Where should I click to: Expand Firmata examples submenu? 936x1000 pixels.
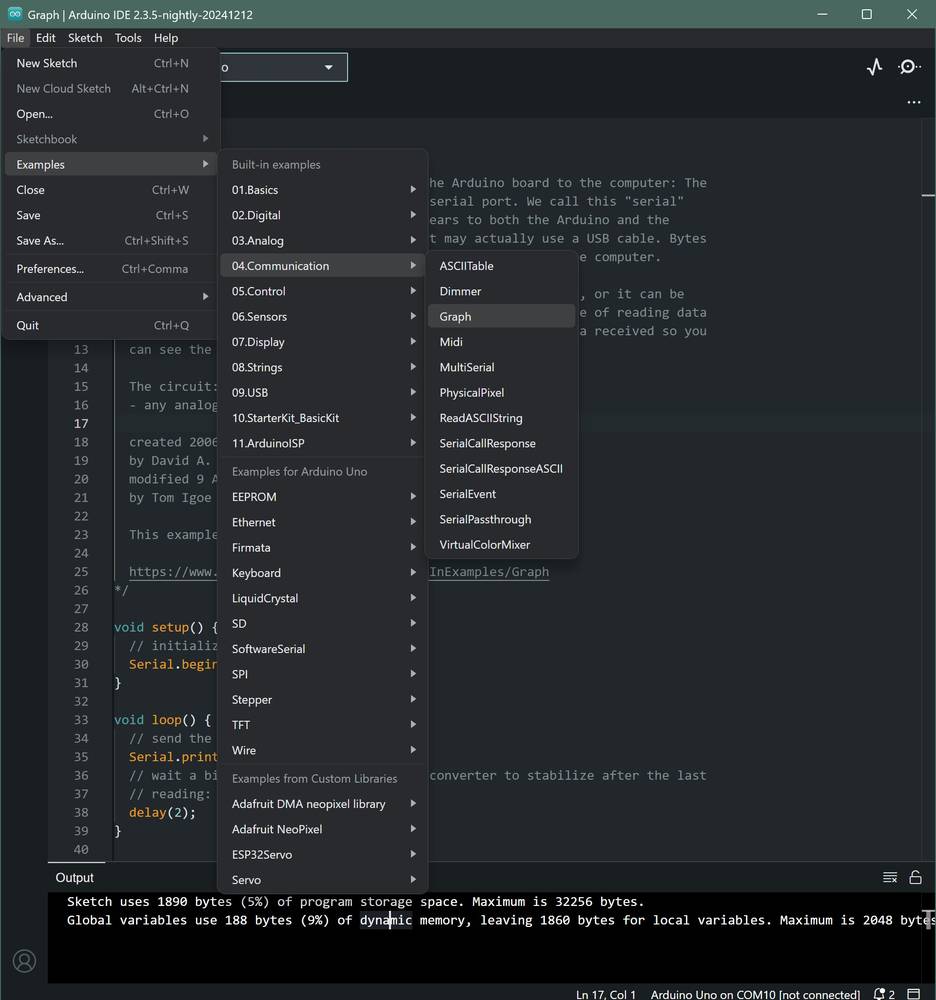[323, 547]
